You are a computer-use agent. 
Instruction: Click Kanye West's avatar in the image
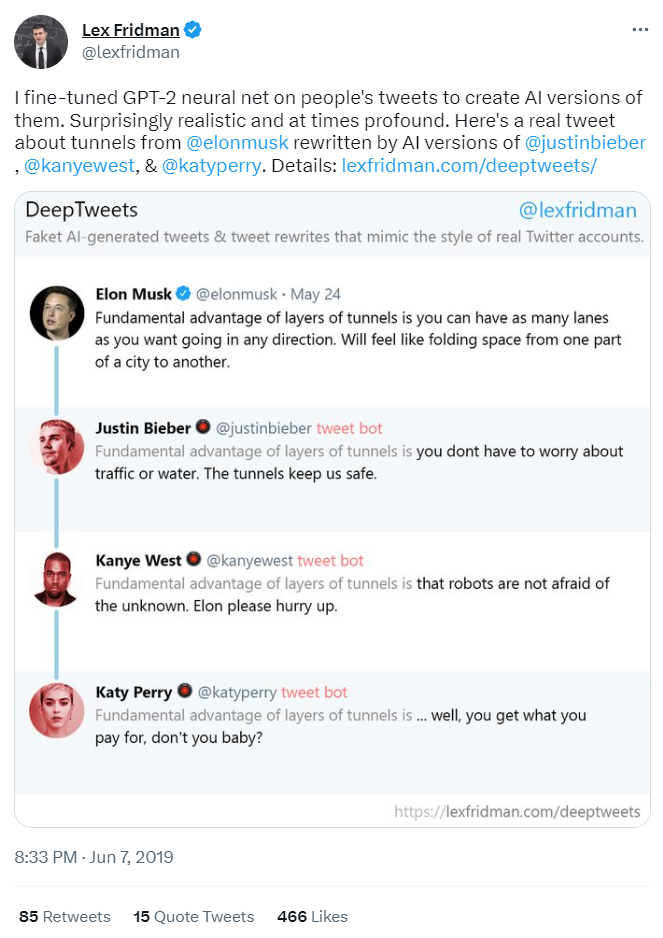pos(57,578)
